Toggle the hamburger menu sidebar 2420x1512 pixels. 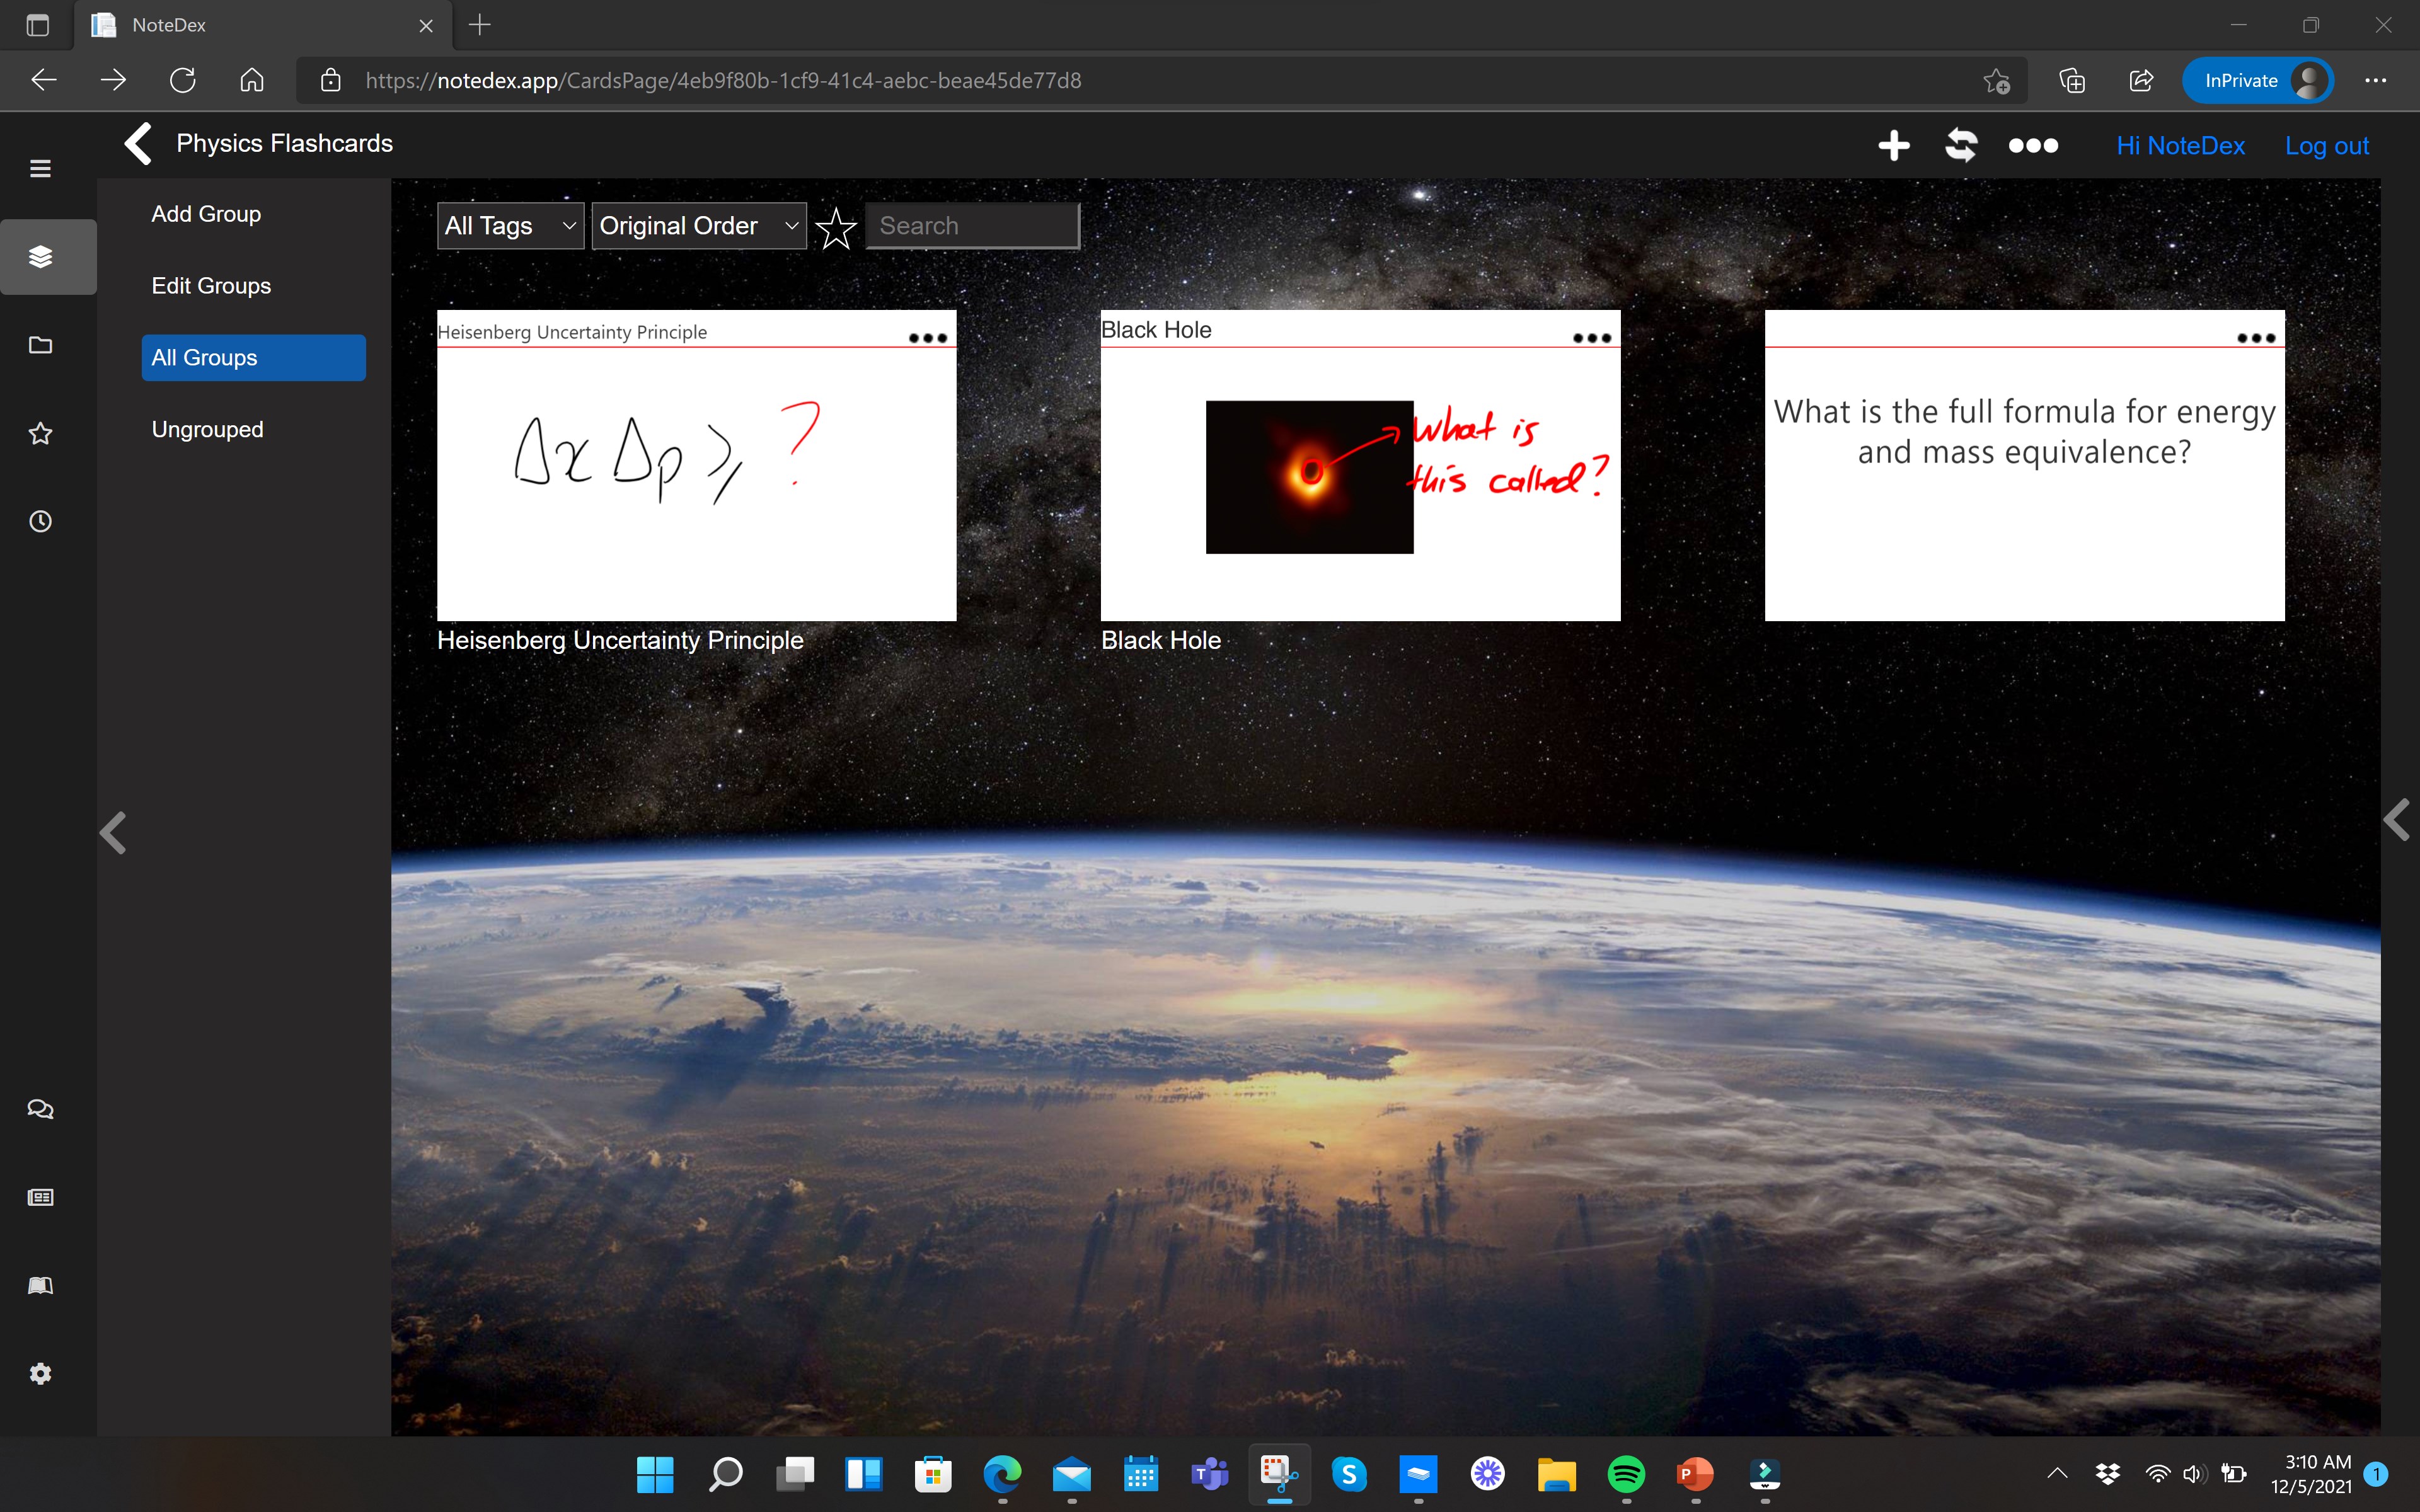[40, 168]
